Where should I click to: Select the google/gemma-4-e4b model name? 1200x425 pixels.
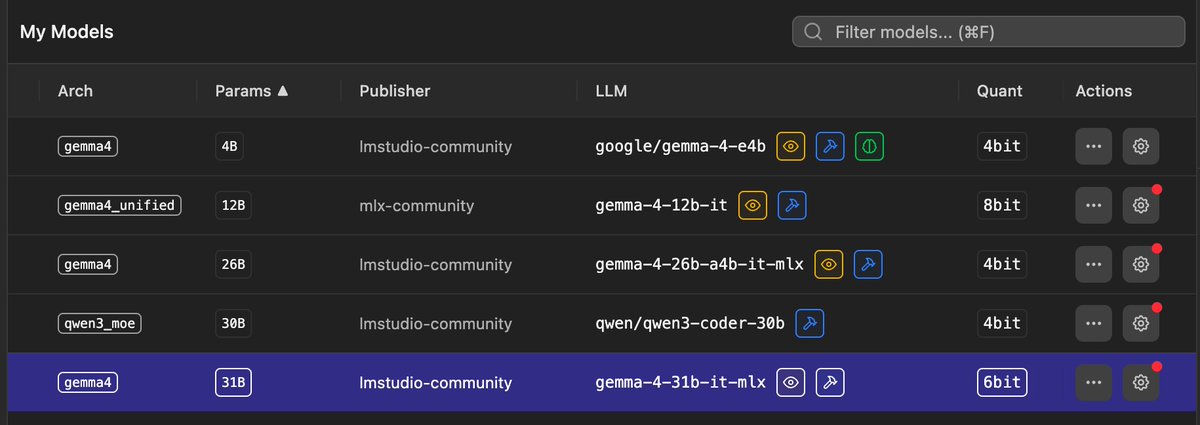pyautogui.click(x=680, y=147)
